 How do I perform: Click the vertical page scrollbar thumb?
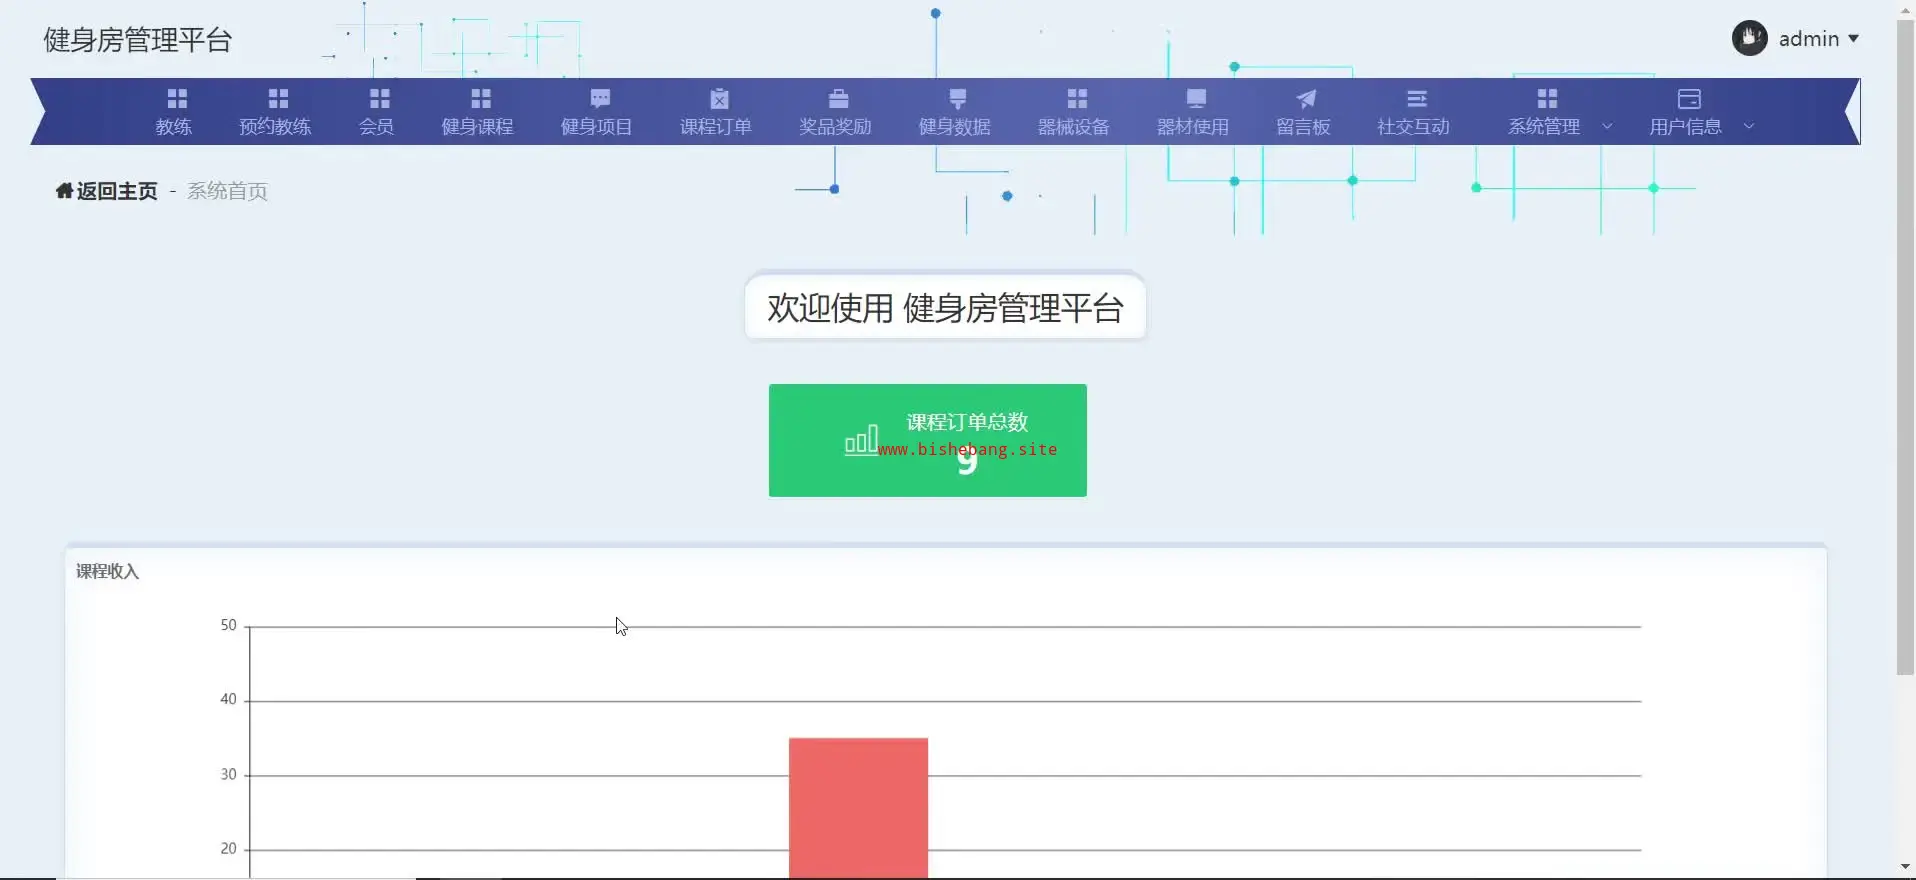1906,346
